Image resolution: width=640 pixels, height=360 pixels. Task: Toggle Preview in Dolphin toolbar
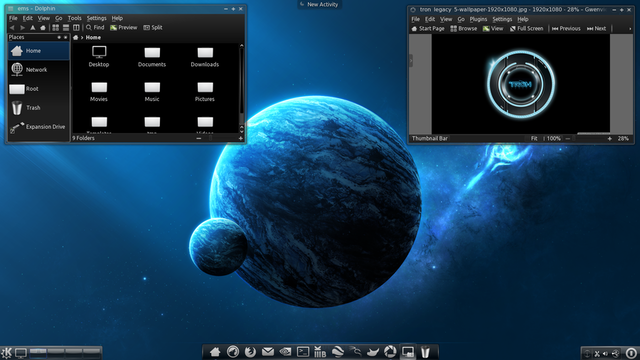click(124, 28)
